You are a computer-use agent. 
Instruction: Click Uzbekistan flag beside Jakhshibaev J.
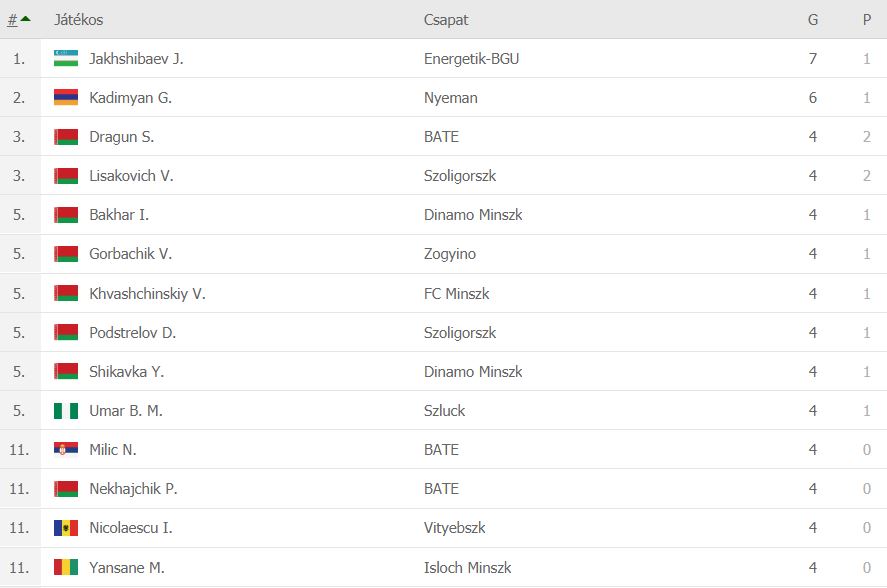point(66,59)
